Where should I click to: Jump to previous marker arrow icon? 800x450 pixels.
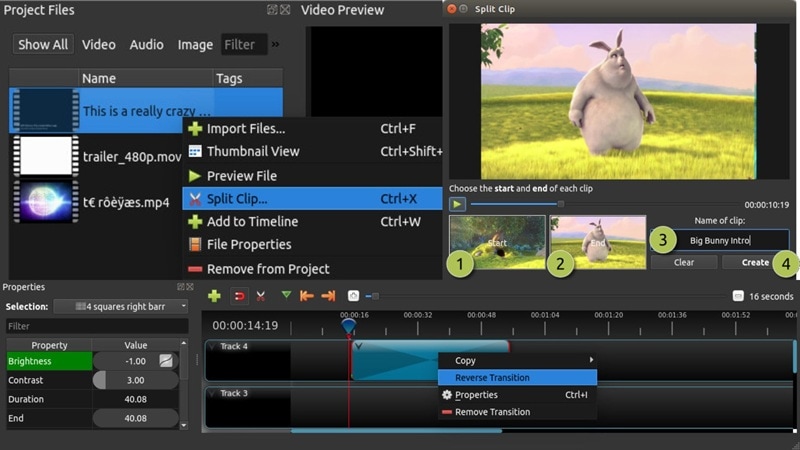[x=307, y=296]
